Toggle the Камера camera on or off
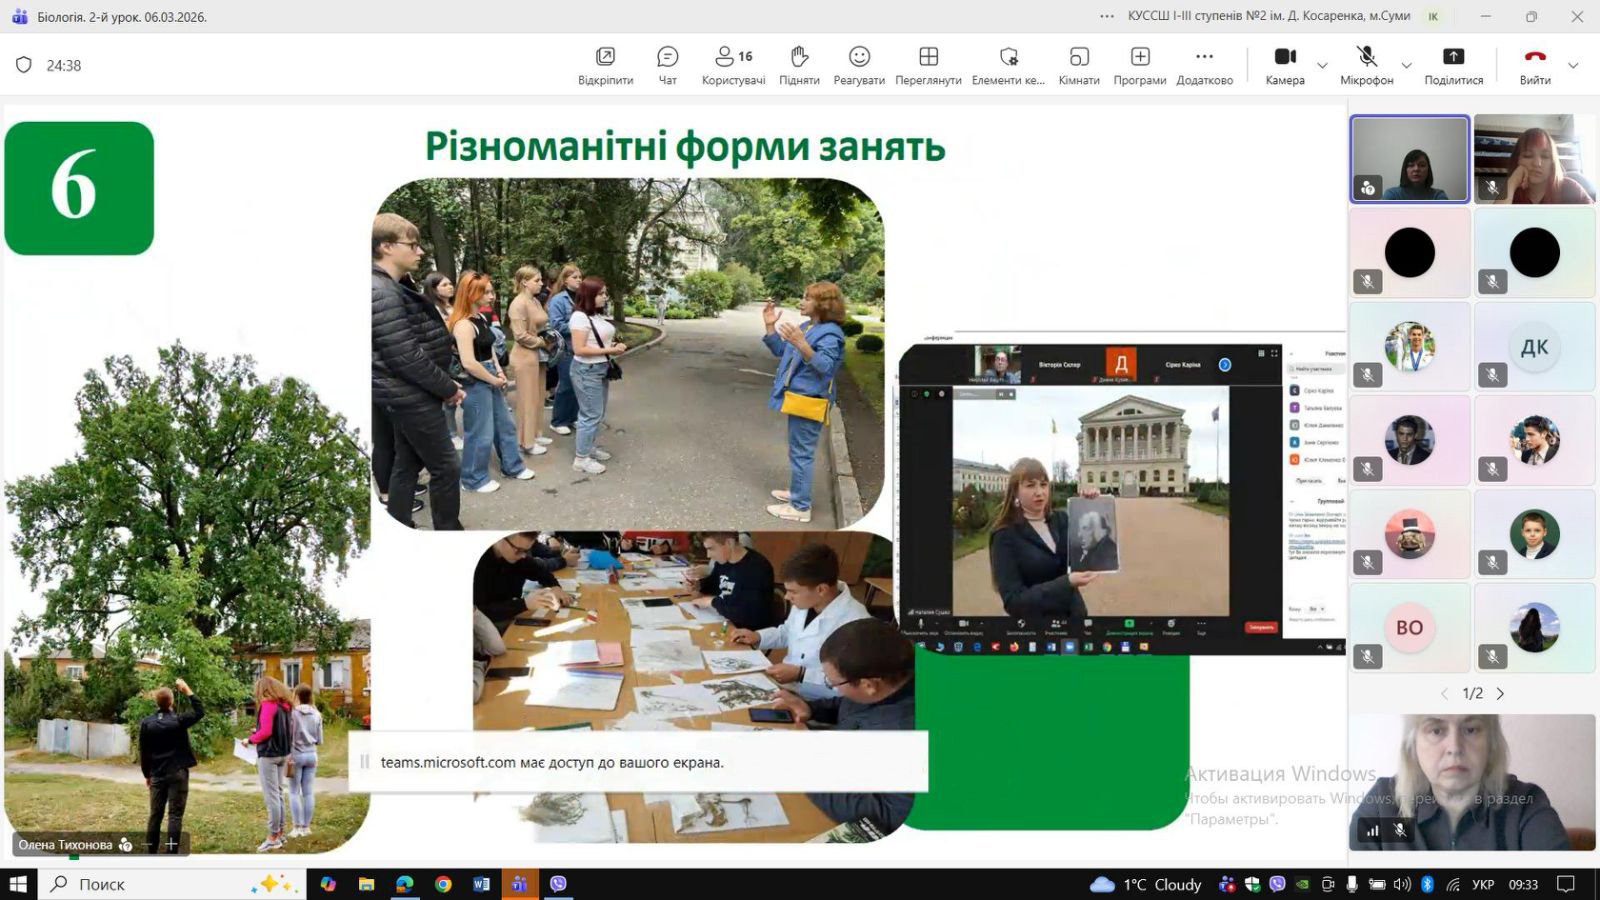 click(1285, 65)
